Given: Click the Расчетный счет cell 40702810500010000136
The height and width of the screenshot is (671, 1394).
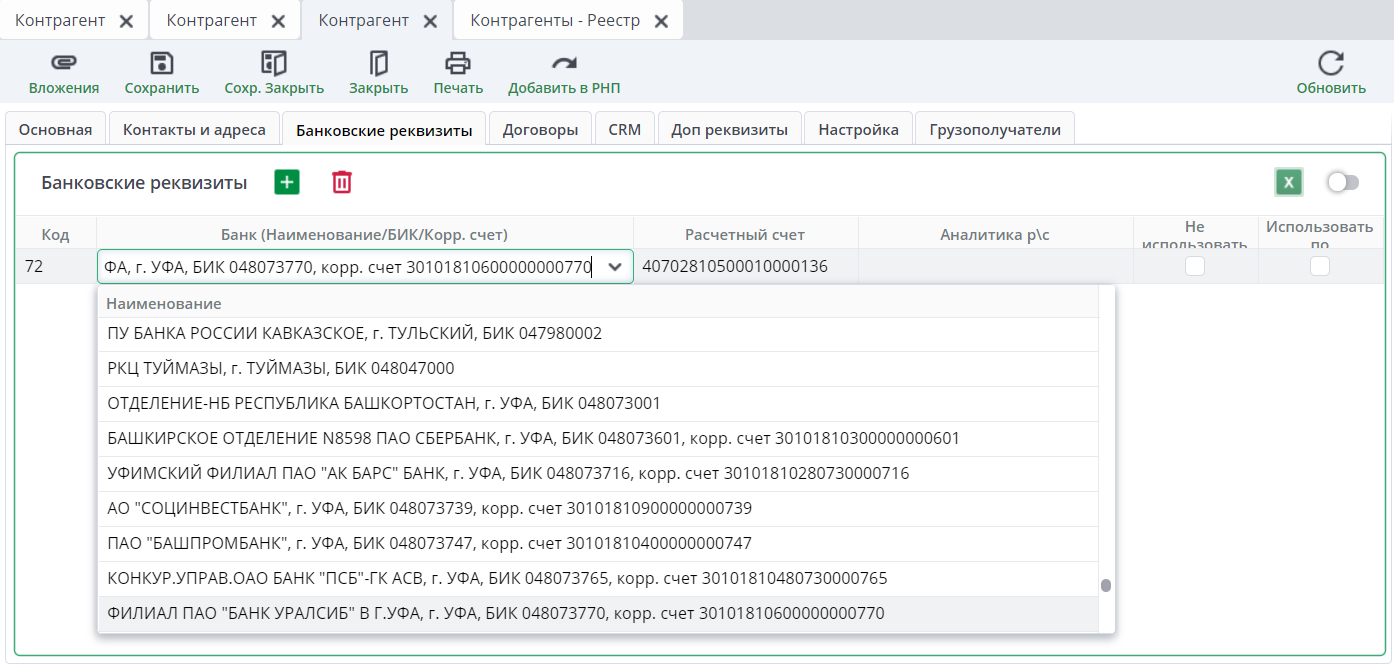Looking at the screenshot, I should tap(735, 267).
